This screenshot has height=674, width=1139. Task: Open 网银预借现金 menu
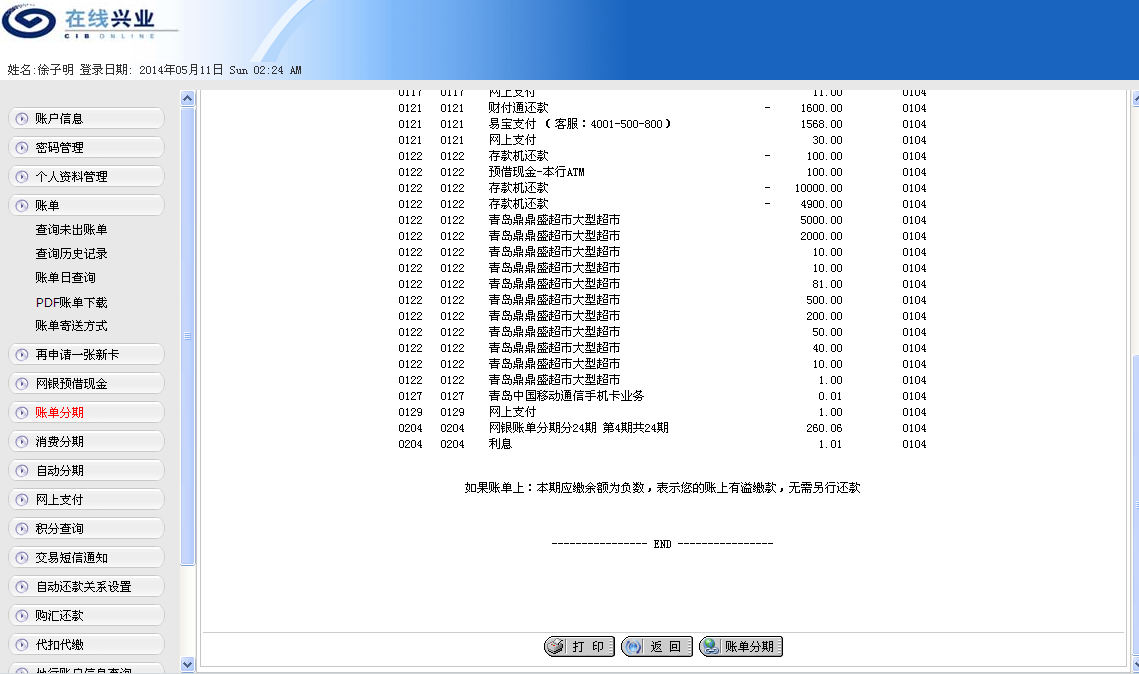(86, 383)
